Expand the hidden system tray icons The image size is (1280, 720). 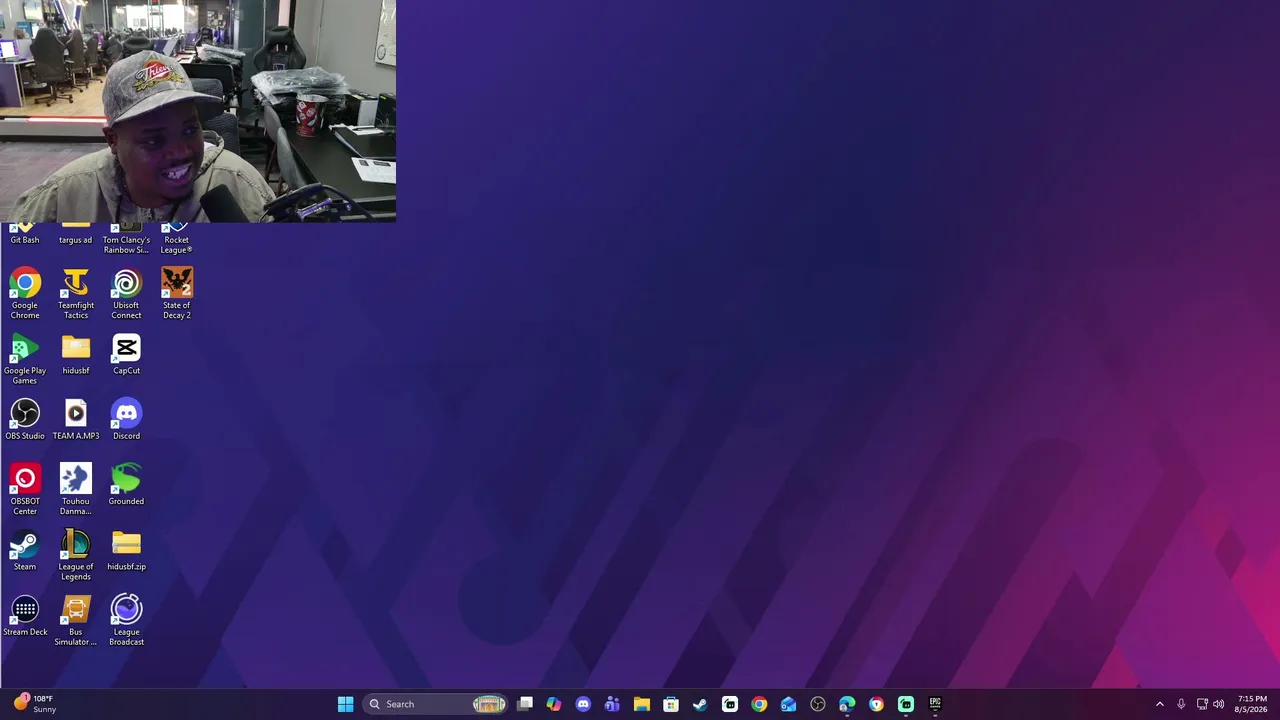[1160, 704]
